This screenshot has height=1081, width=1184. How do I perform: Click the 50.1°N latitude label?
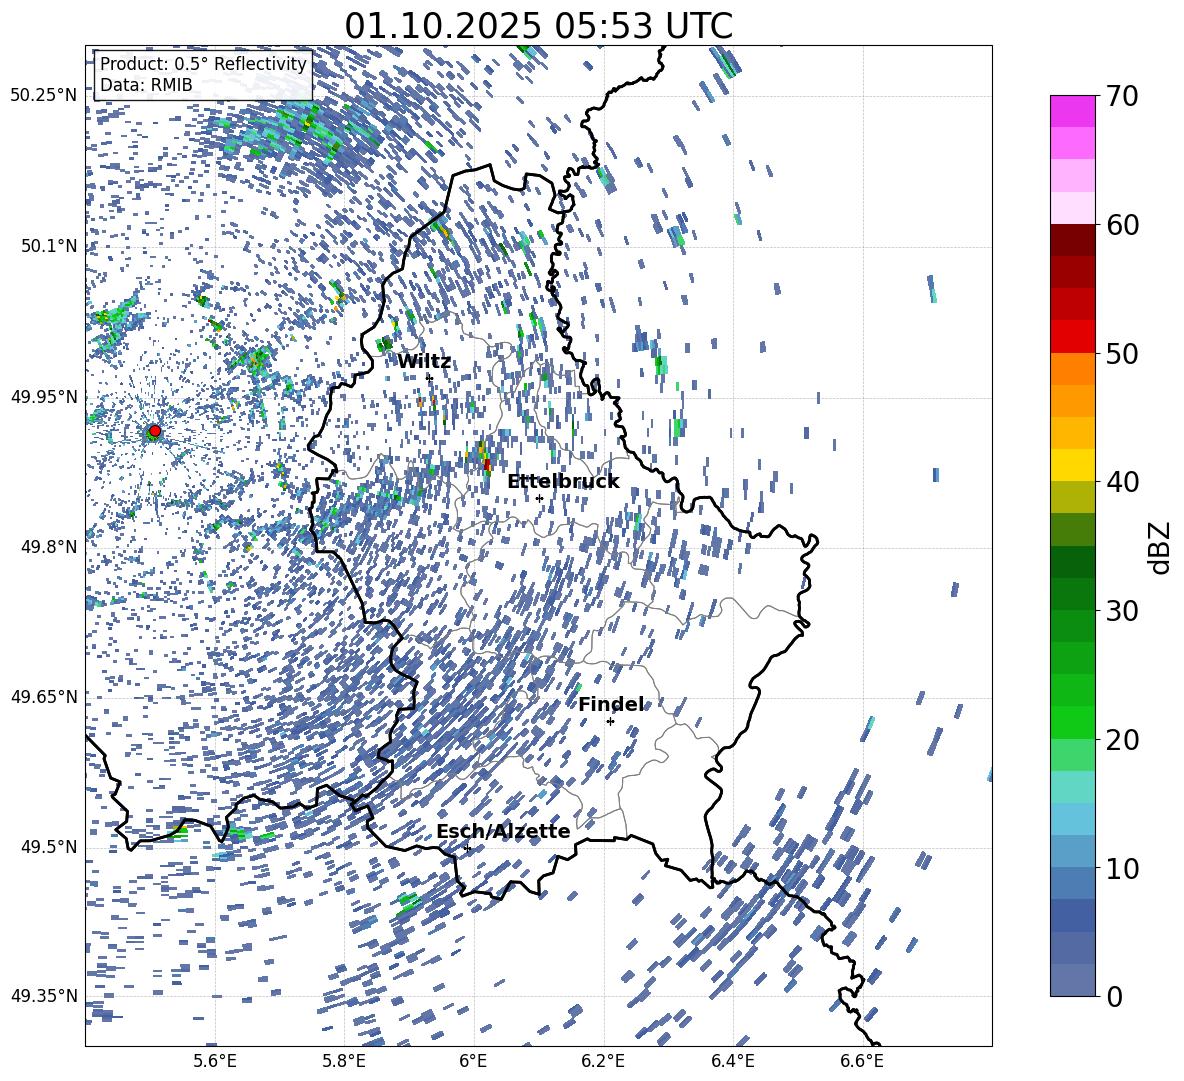[x=49, y=246]
